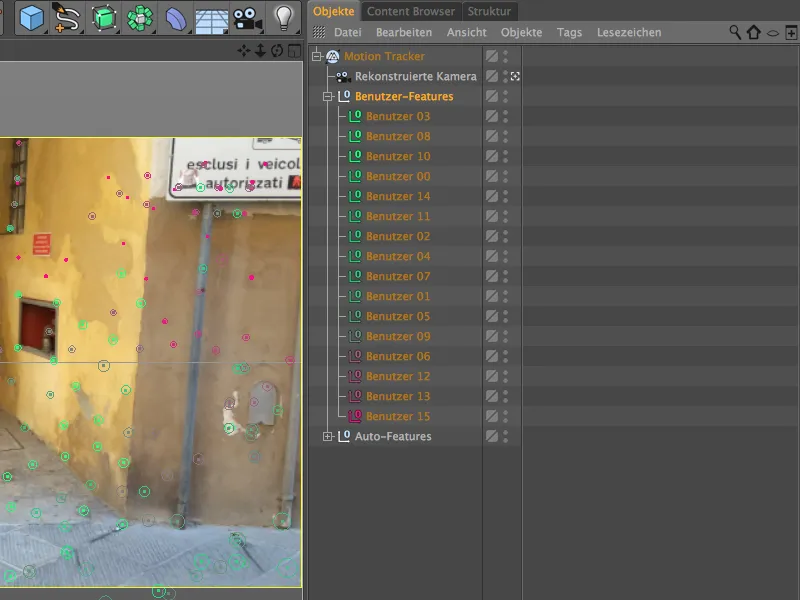
Task: Open the Lesezeichen menu
Action: pyautogui.click(x=629, y=32)
